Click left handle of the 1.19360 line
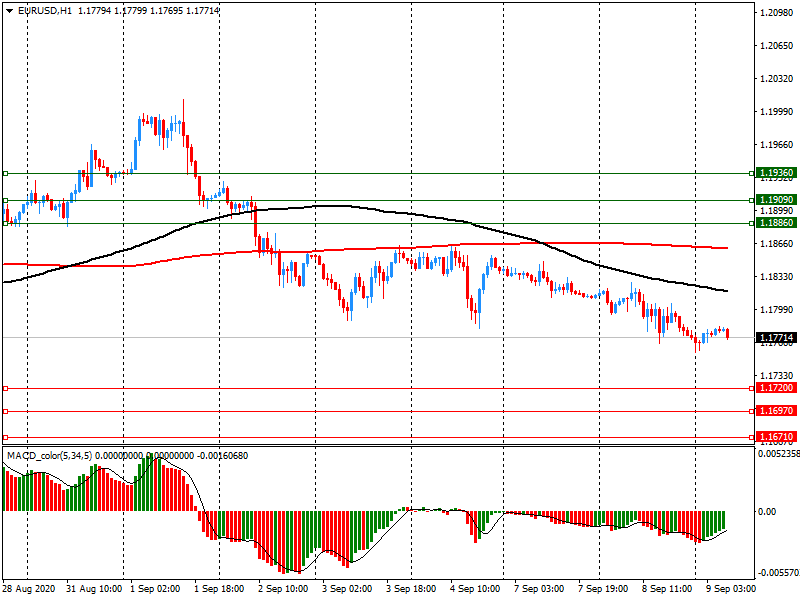800x600 pixels. pos(5,173)
